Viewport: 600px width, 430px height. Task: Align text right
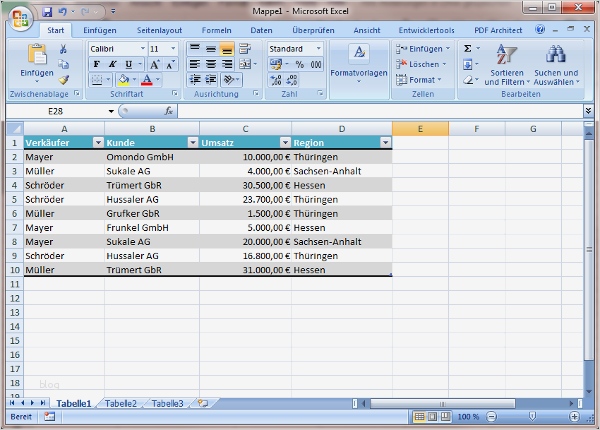pyautogui.click(x=227, y=64)
